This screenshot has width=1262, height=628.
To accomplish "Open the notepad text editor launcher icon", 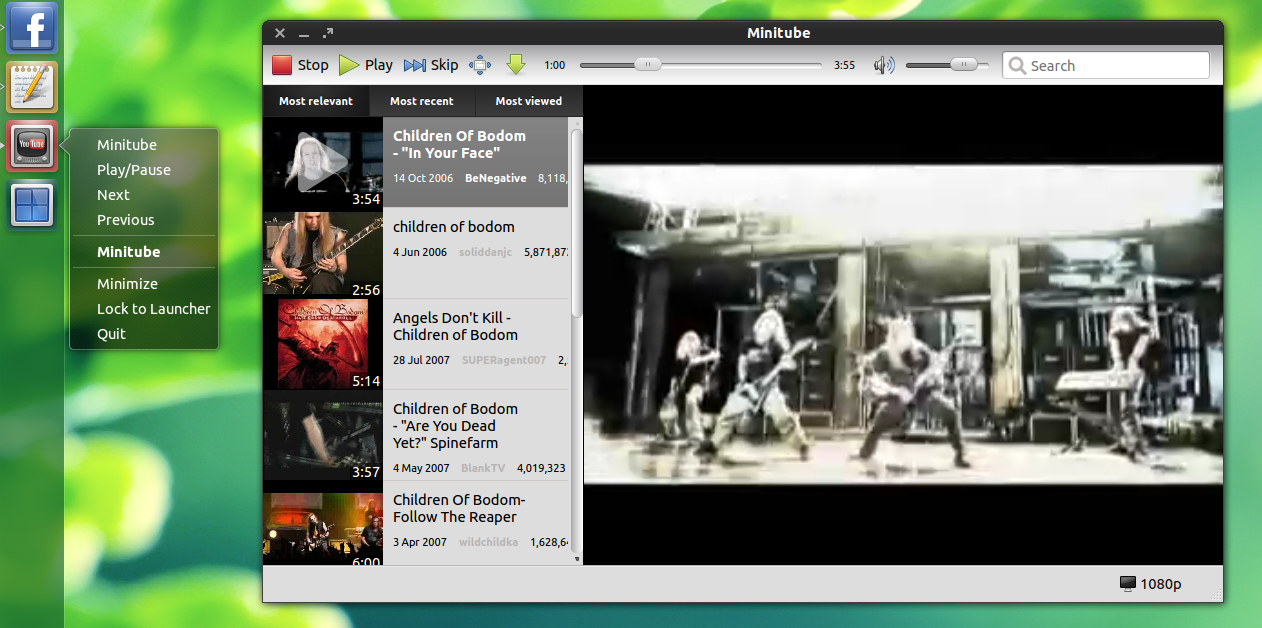I will coord(33,86).
